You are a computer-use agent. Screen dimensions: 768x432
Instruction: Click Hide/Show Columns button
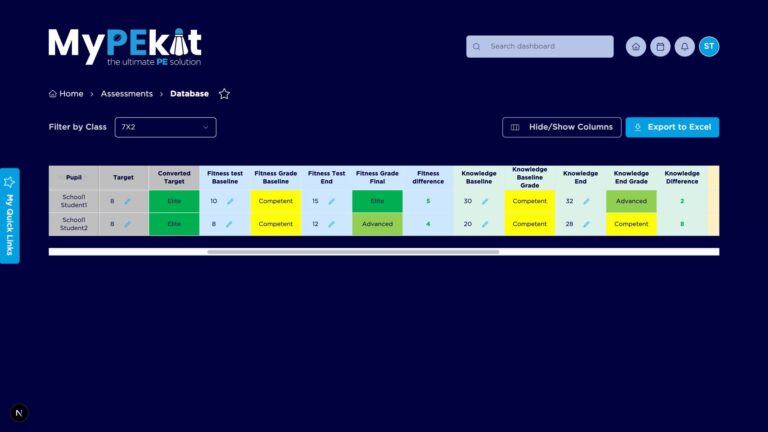click(562, 127)
